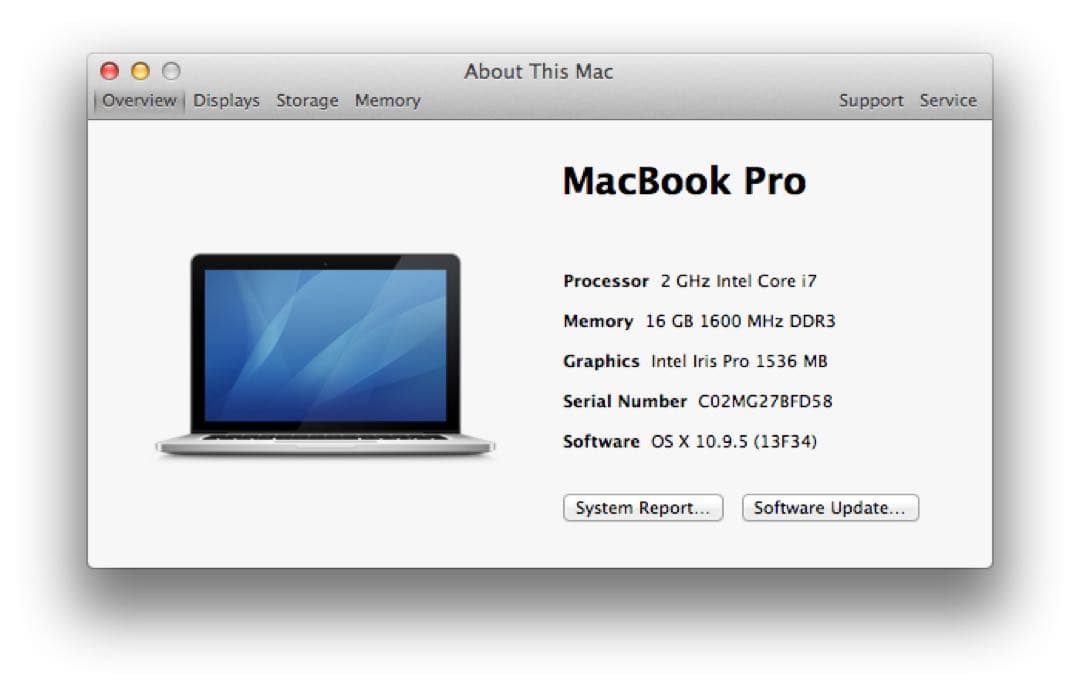Click the Software label text

click(601, 441)
